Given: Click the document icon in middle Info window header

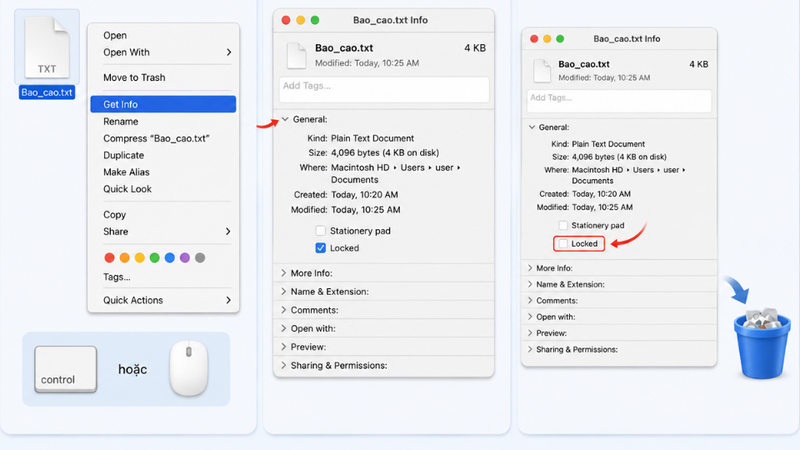Looking at the screenshot, I should point(296,56).
